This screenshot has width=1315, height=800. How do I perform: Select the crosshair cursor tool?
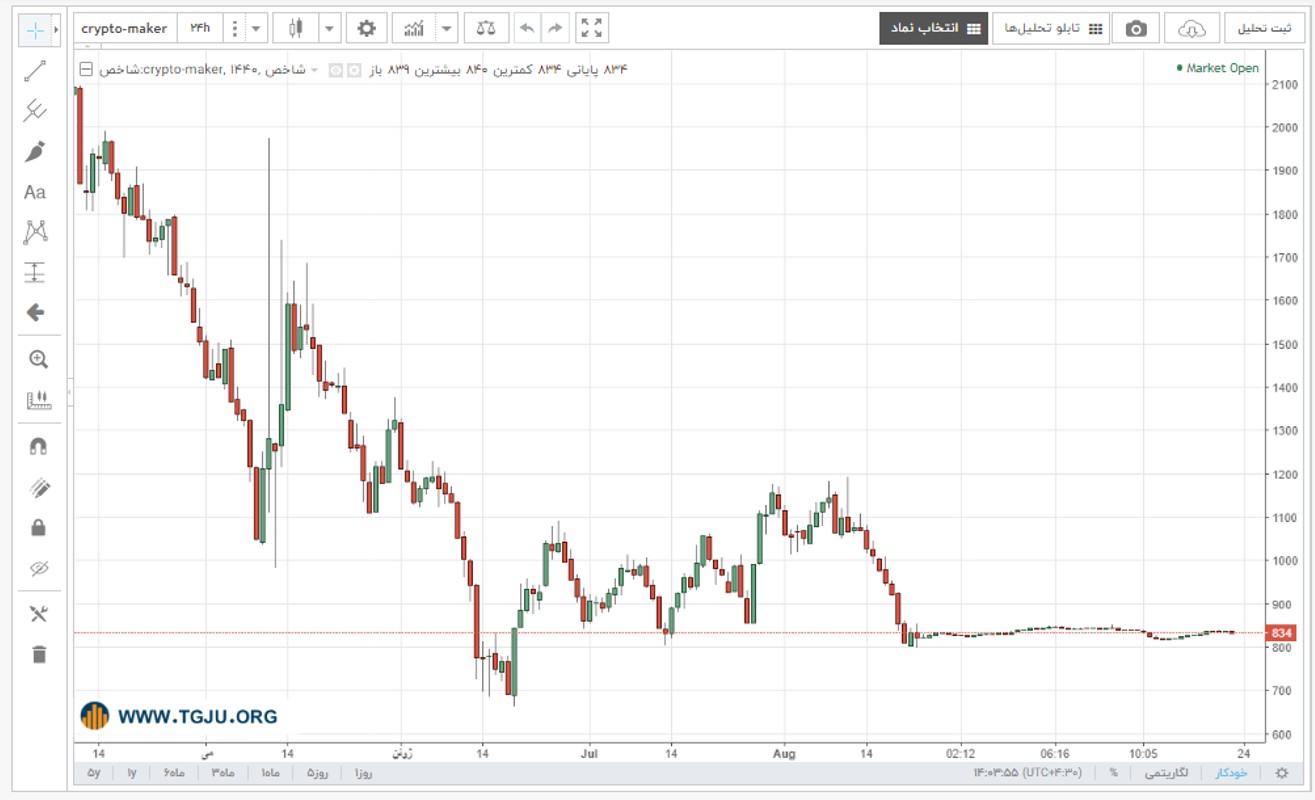35,30
